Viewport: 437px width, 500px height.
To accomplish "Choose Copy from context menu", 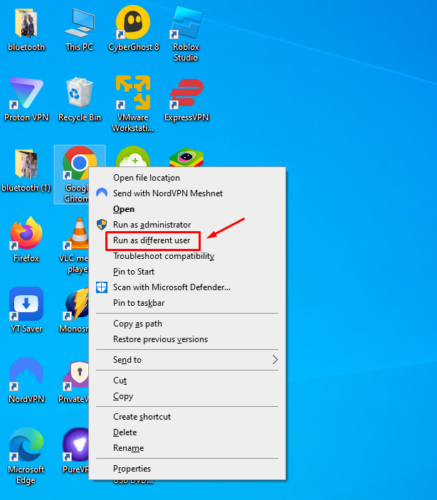I will click(187, 396).
